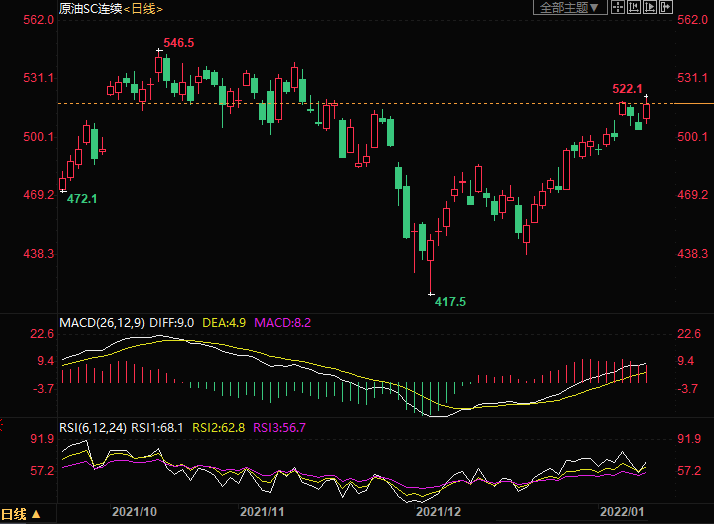The width and height of the screenshot is (714, 524).
Task: Click the DIFF:9.0 value label
Action: click(x=177, y=323)
